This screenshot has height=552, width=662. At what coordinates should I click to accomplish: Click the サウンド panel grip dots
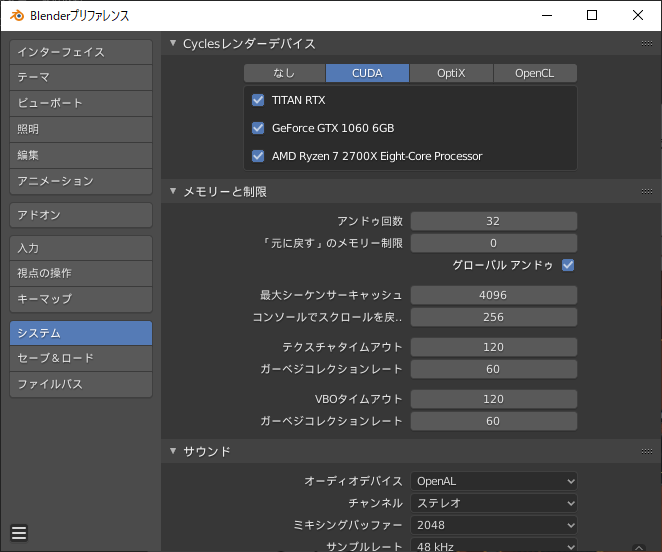point(647,451)
